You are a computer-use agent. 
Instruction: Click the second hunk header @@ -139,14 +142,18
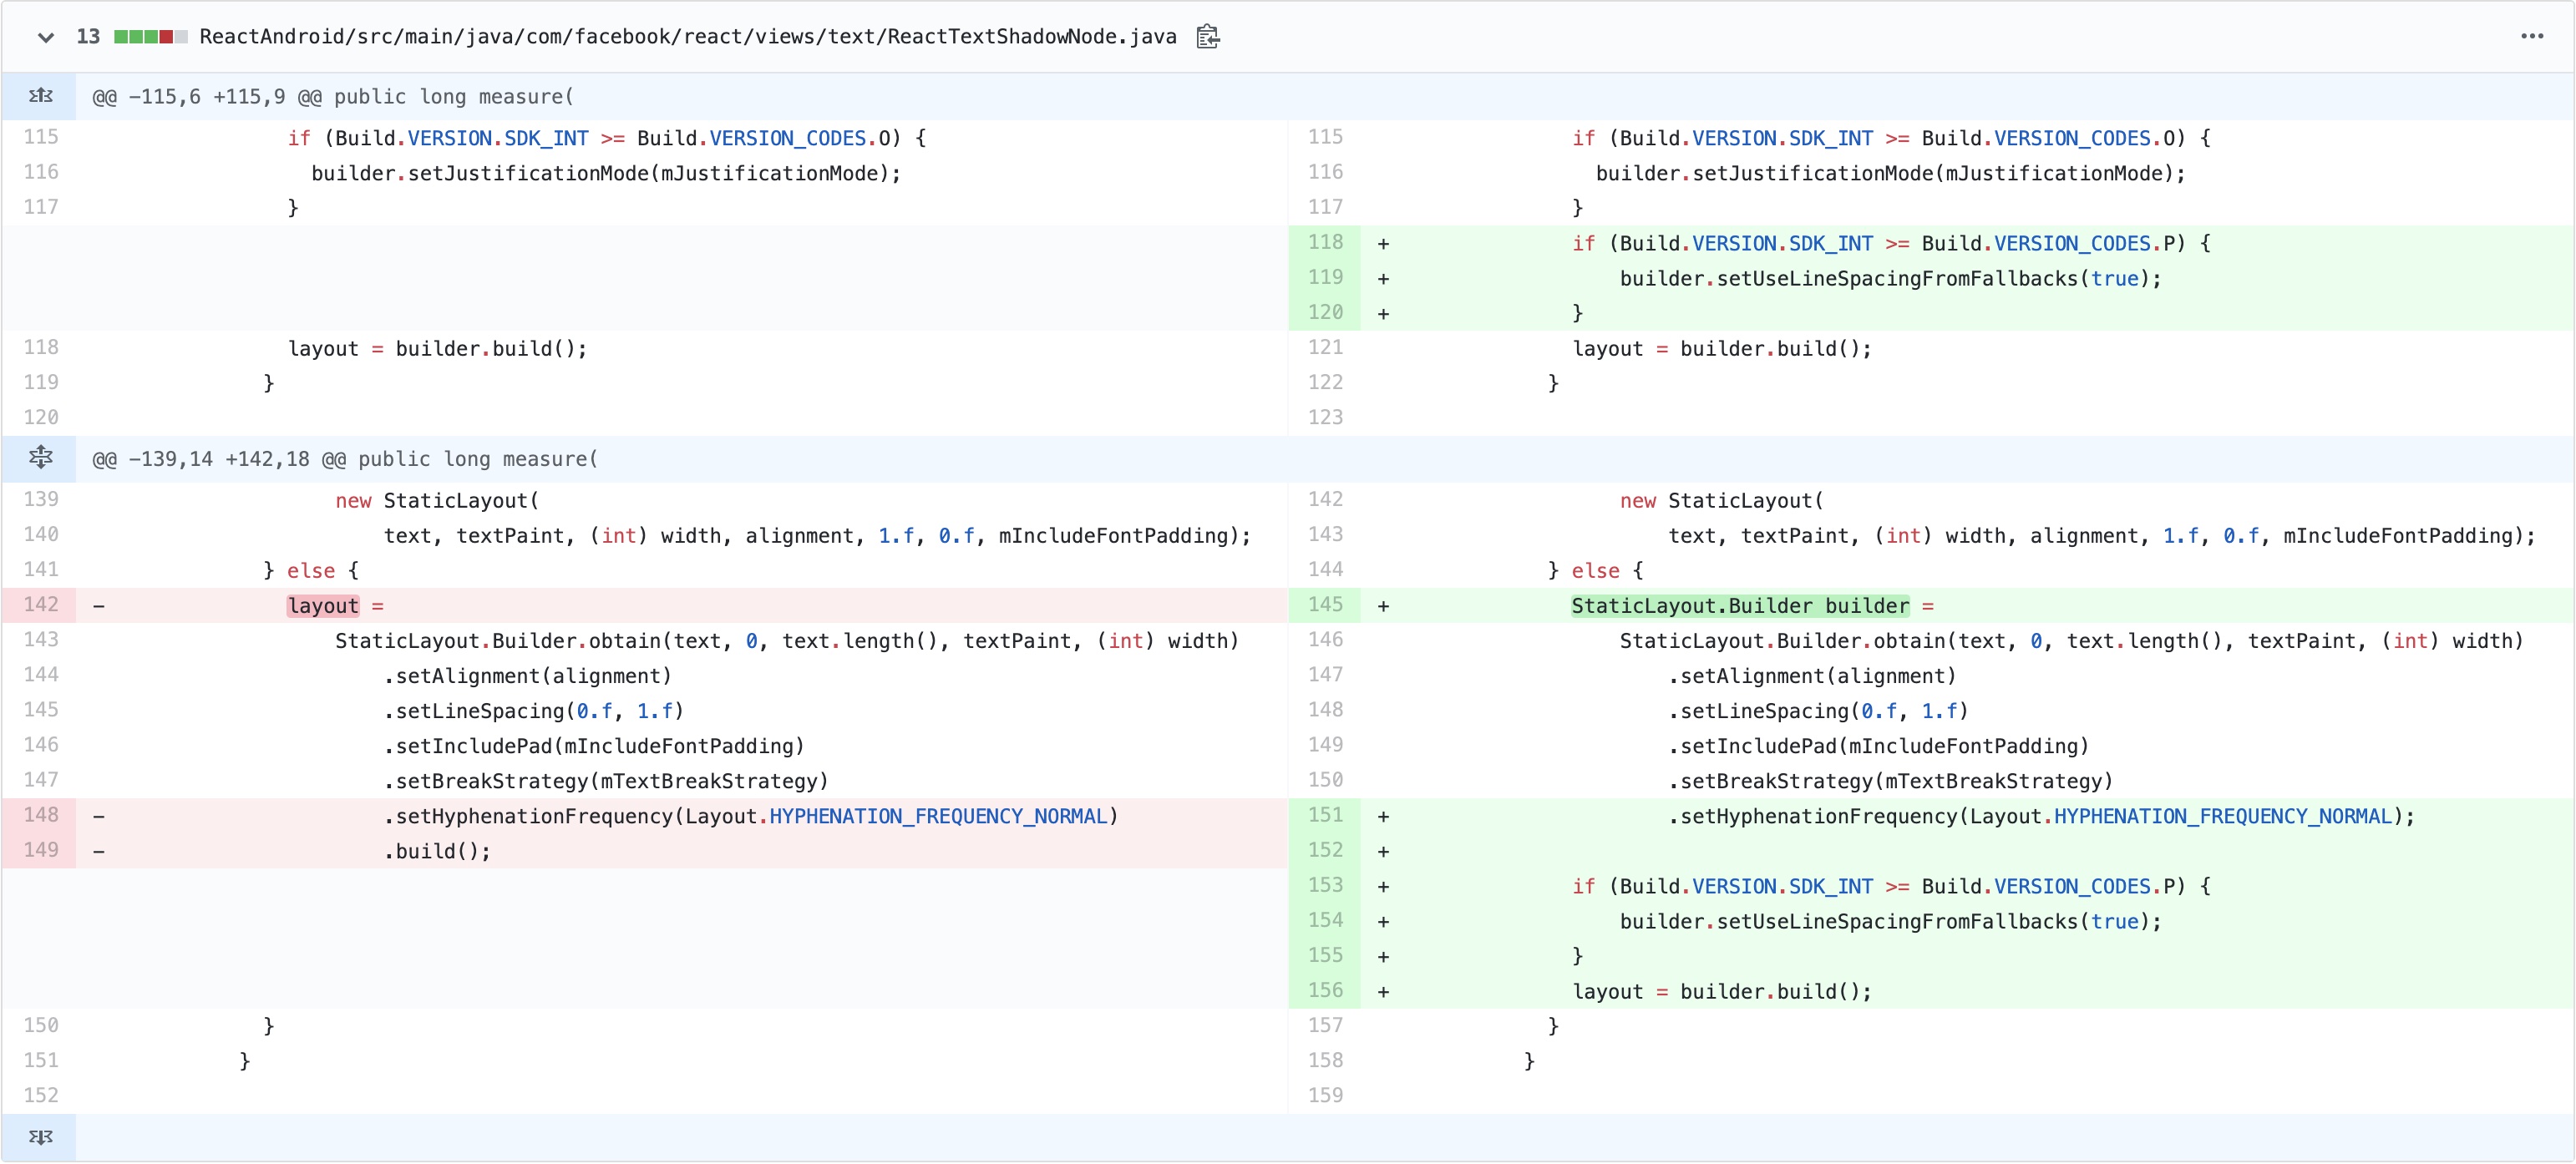point(344,459)
